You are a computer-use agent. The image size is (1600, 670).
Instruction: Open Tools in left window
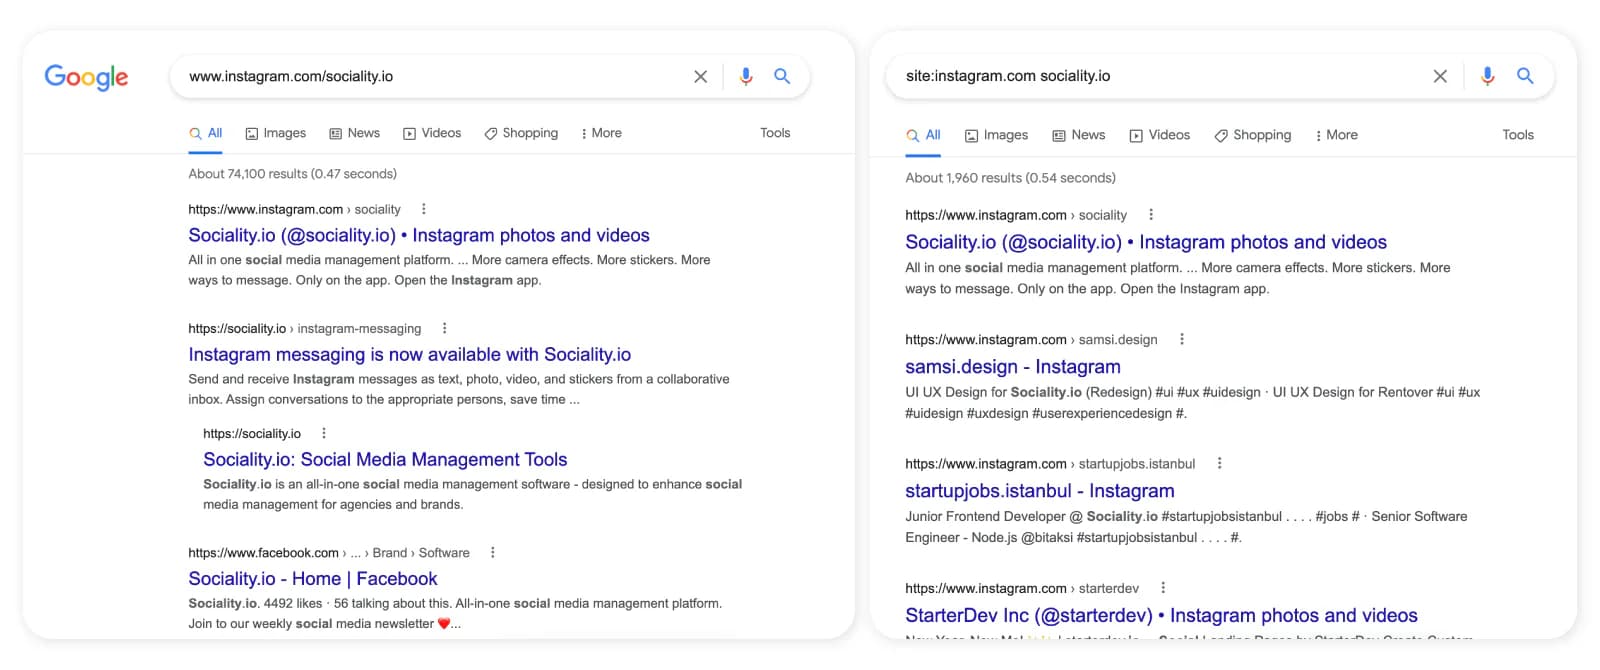coord(775,133)
